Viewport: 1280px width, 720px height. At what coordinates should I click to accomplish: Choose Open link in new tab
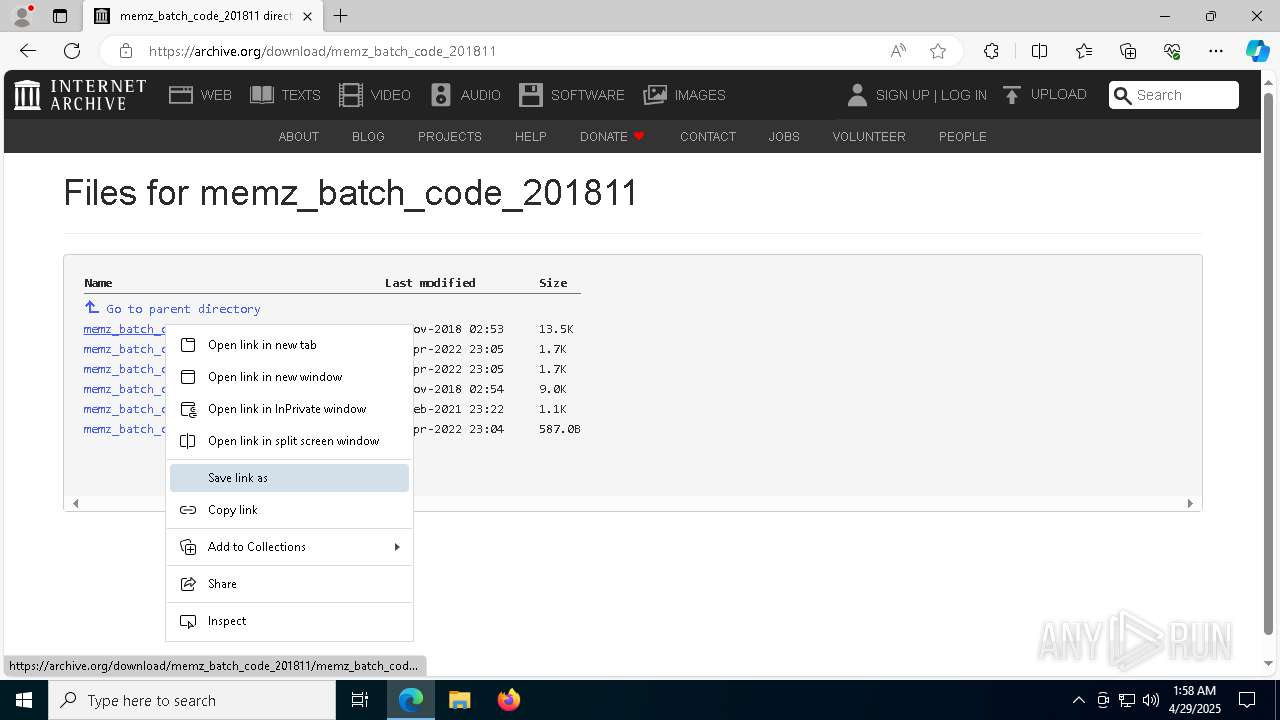click(x=289, y=345)
